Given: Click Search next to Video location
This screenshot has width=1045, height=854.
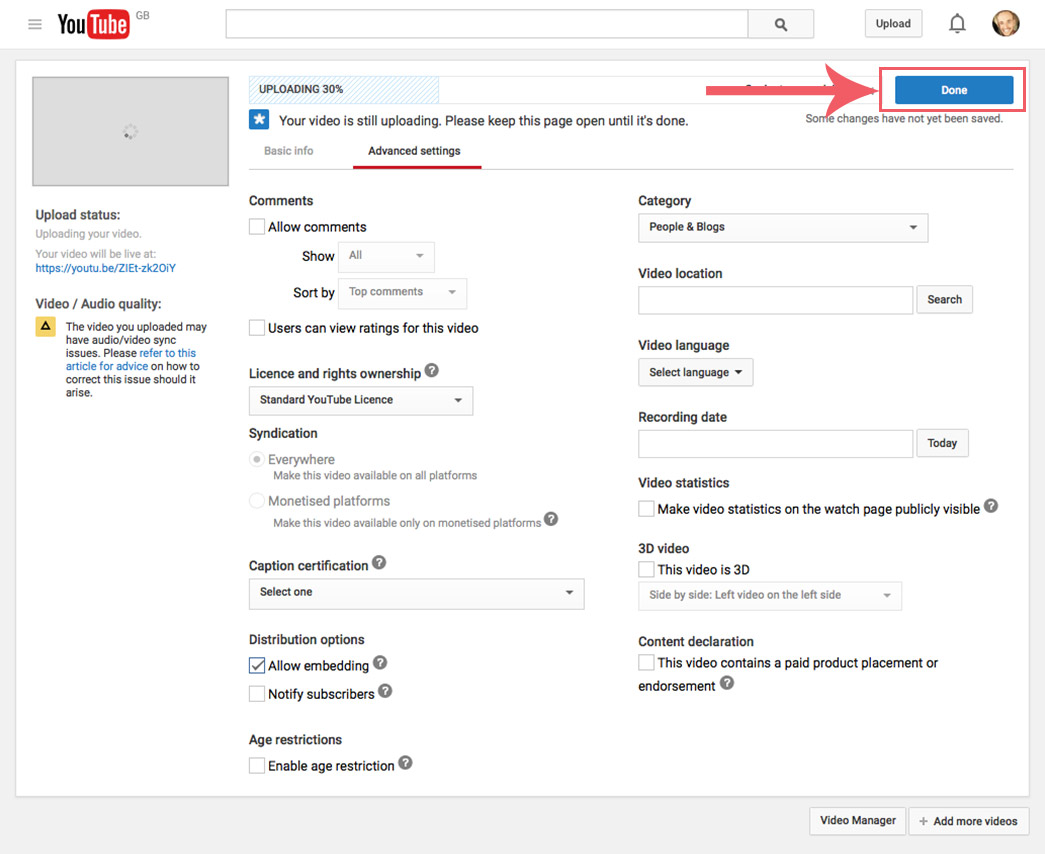Looking at the screenshot, I should click(944, 299).
